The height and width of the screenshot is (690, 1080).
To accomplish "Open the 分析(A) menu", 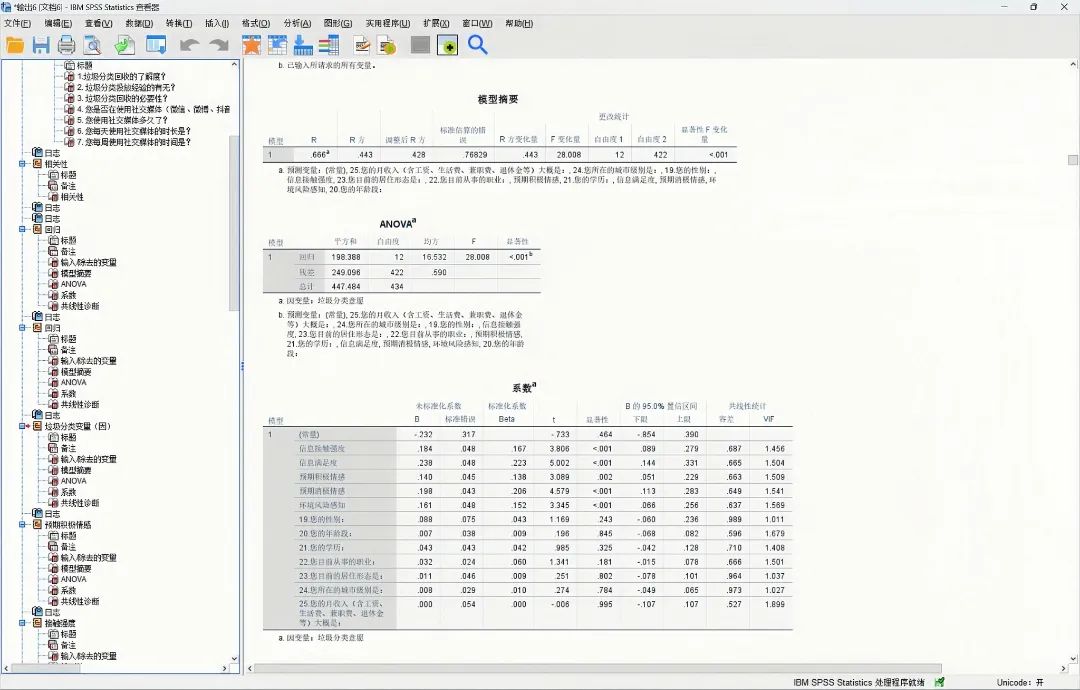I will click(x=297, y=23).
